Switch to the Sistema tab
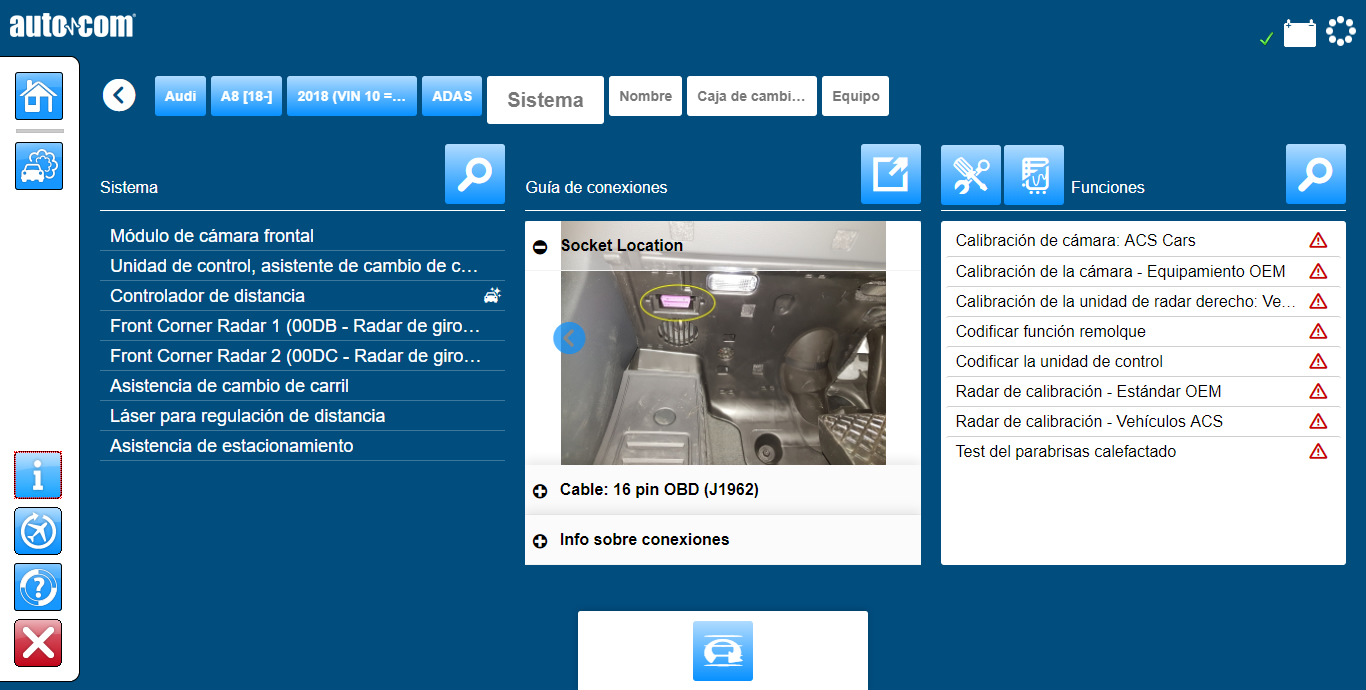 pyautogui.click(x=545, y=100)
